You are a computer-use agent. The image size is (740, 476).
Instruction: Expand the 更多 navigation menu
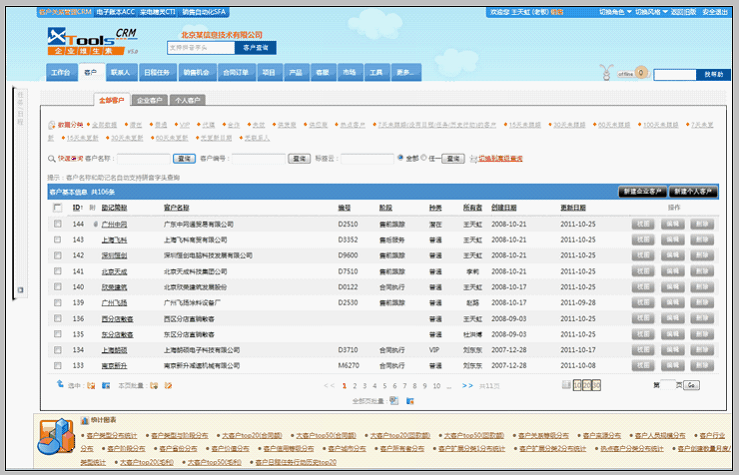pyautogui.click(x=406, y=73)
